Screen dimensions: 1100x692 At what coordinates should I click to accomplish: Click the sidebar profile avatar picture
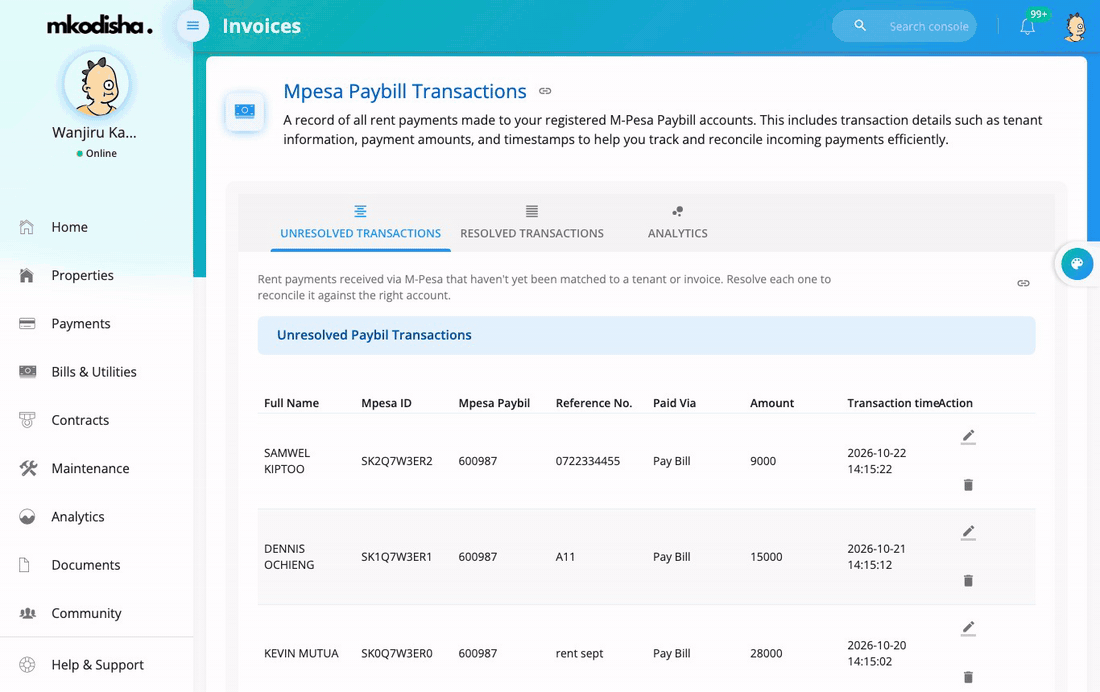coord(96,85)
